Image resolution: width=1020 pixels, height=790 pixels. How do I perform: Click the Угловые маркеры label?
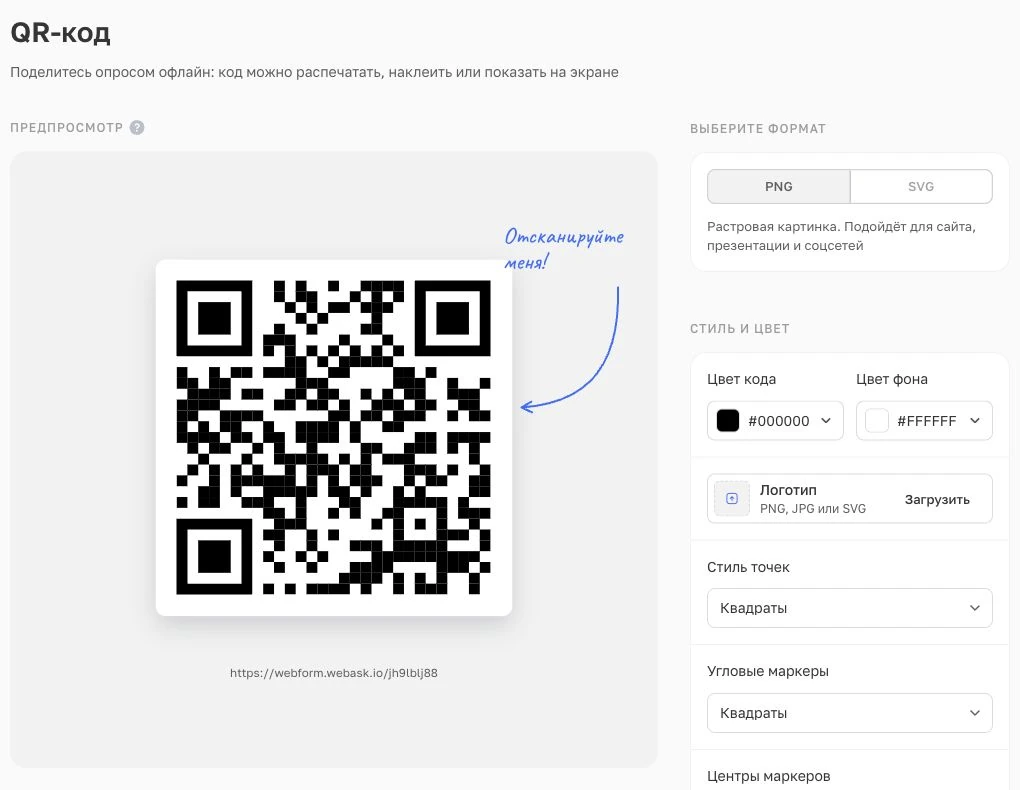click(x=768, y=672)
